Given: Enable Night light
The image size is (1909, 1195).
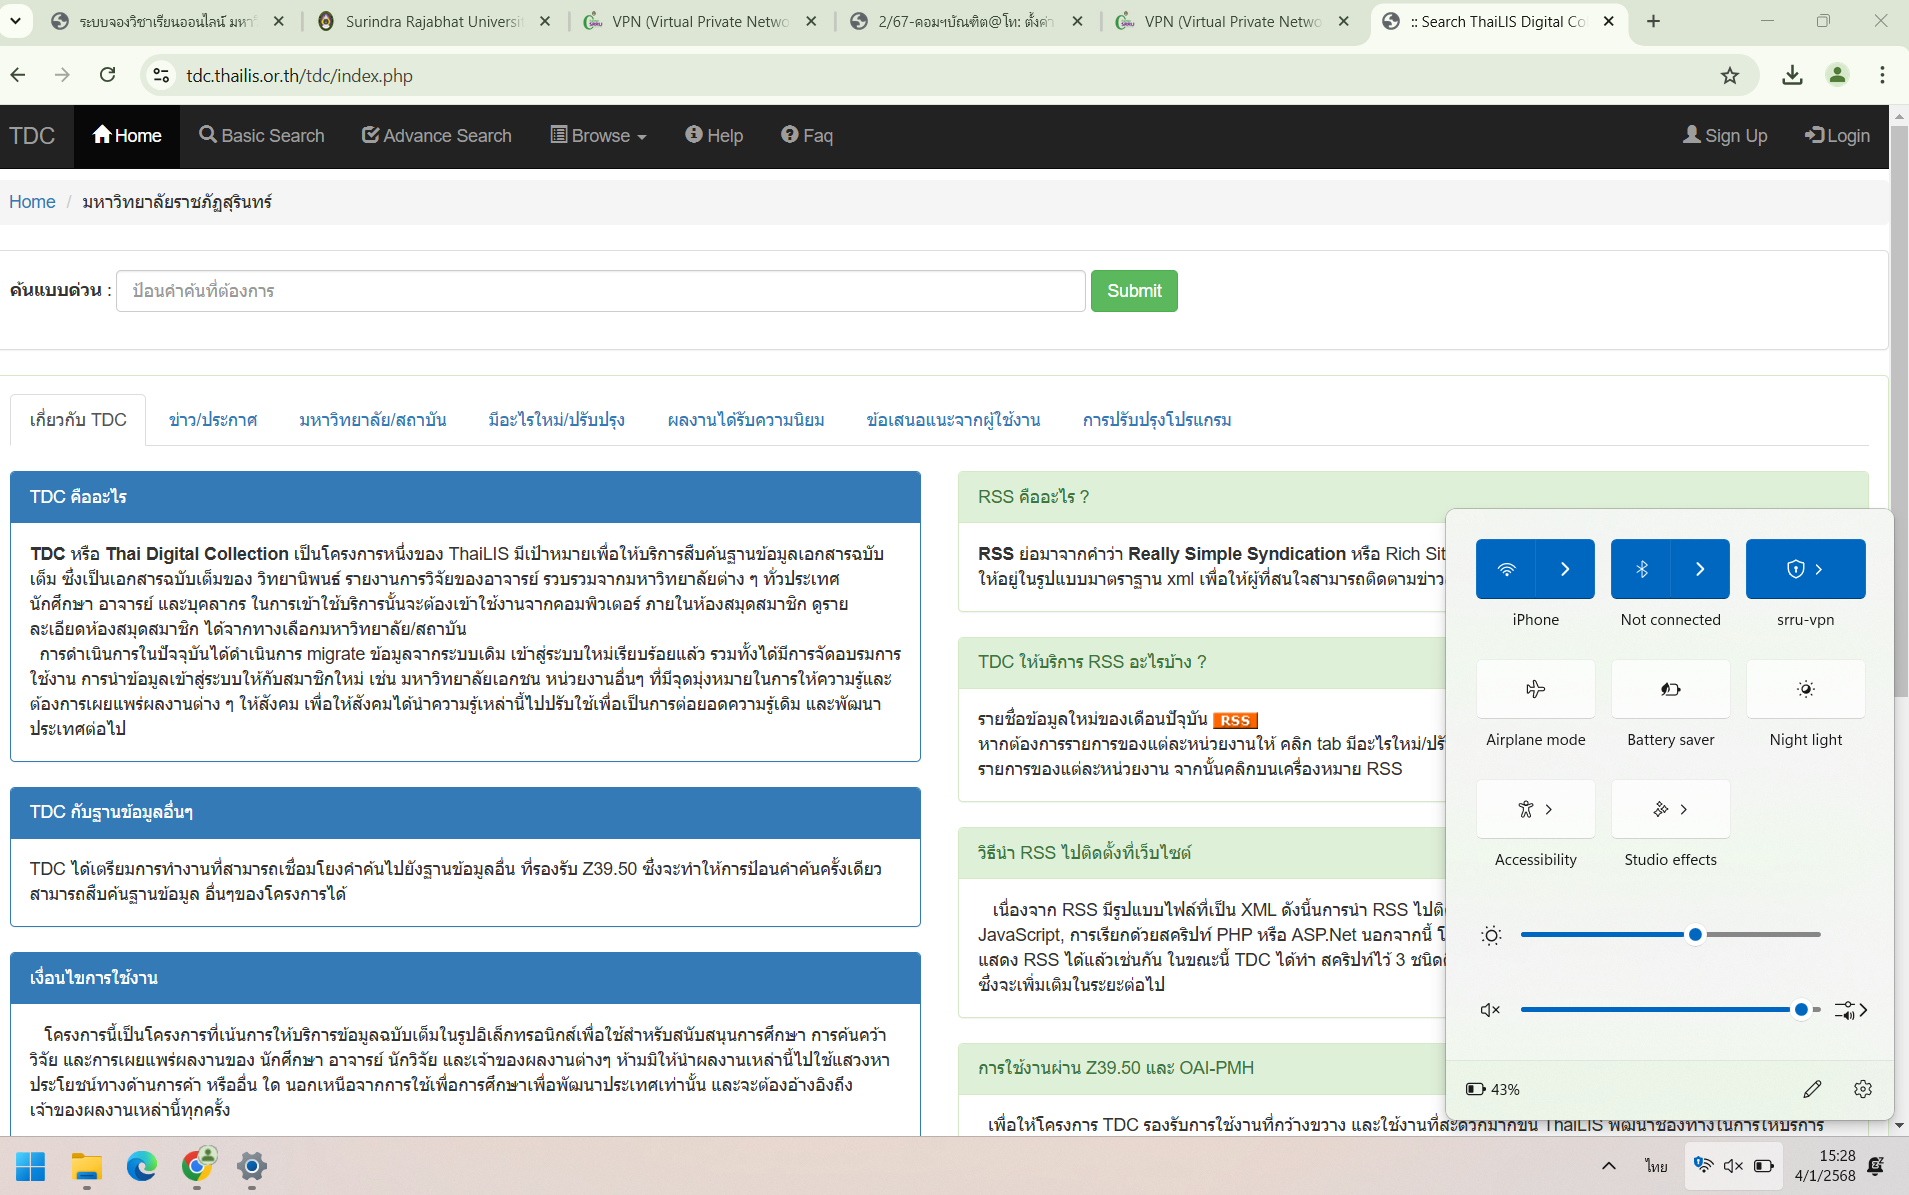Looking at the screenshot, I should (1805, 689).
